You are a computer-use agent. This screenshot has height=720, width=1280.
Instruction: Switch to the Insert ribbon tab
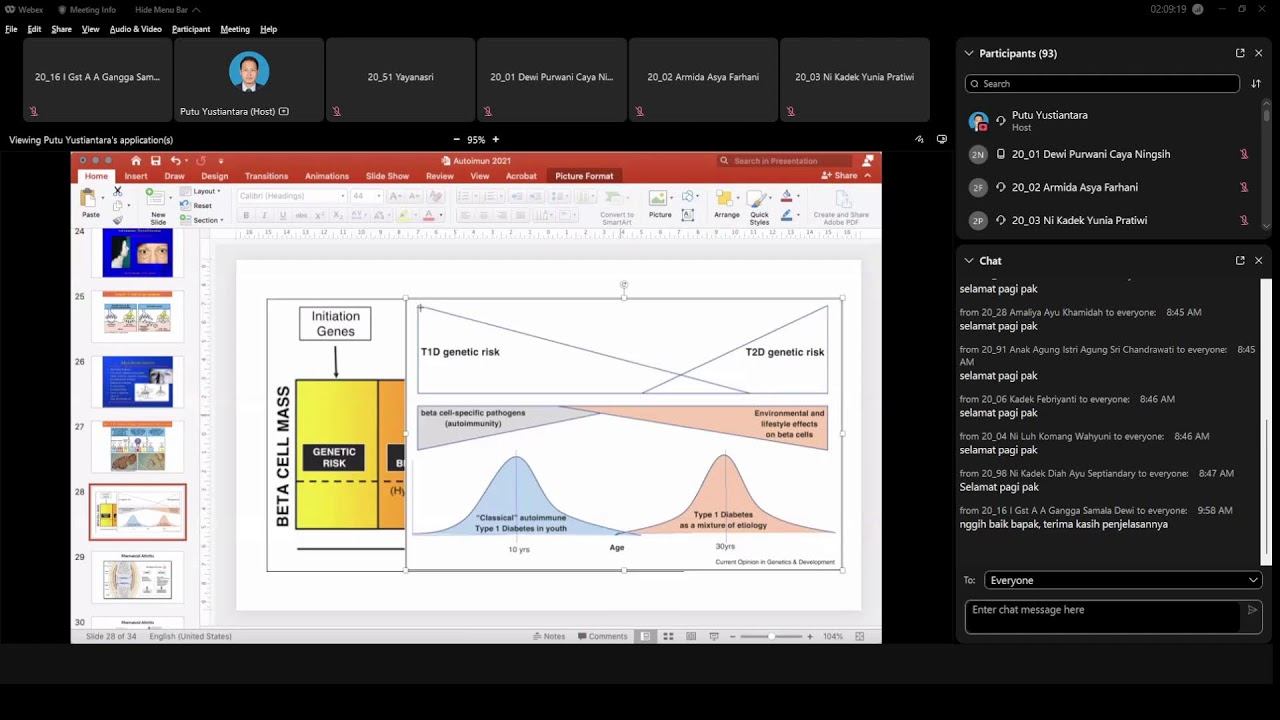tap(136, 176)
